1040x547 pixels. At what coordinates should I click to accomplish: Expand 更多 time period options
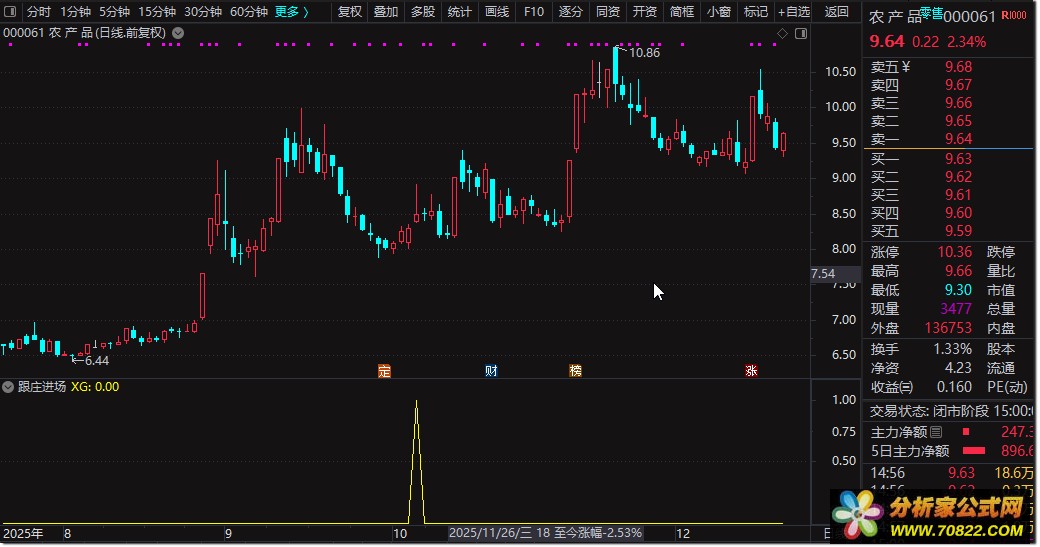292,11
